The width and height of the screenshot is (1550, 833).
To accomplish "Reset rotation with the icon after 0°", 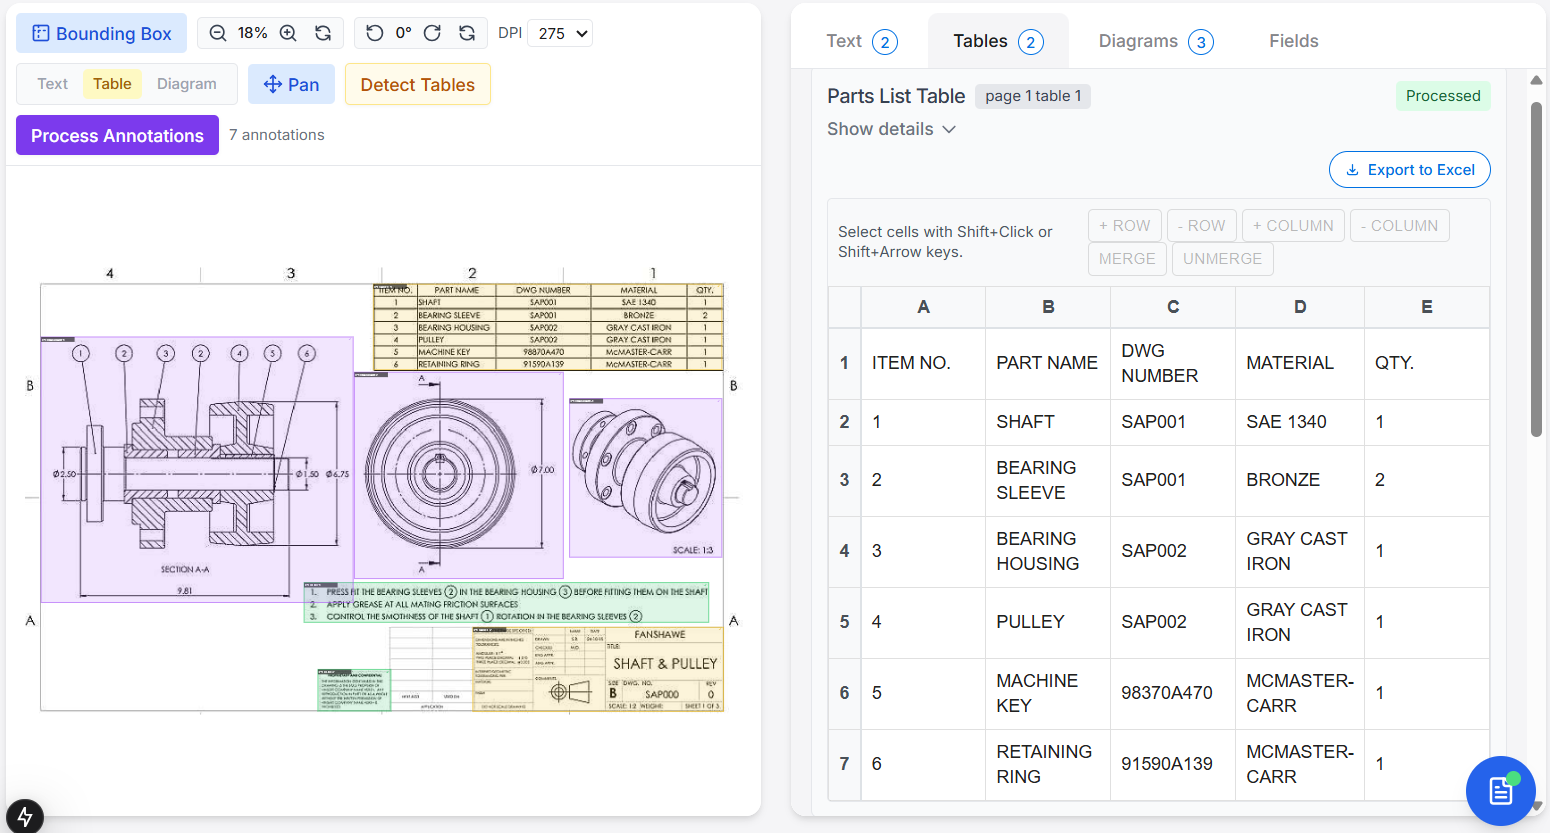I will click(467, 33).
